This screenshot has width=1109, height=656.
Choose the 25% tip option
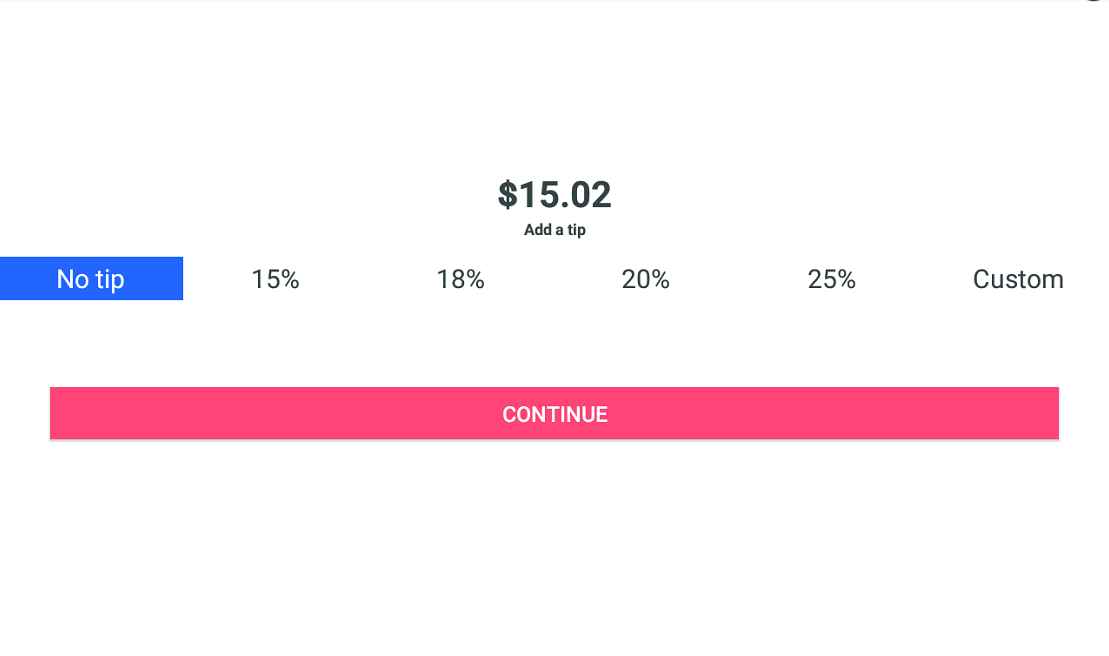pyautogui.click(x=831, y=279)
